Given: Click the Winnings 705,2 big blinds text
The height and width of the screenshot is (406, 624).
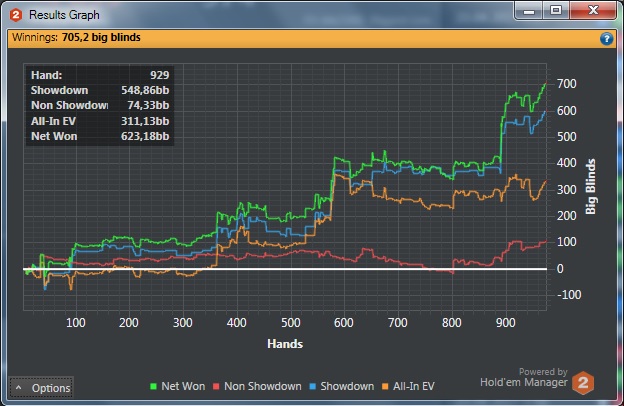Looking at the screenshot, I should (76, 37).
